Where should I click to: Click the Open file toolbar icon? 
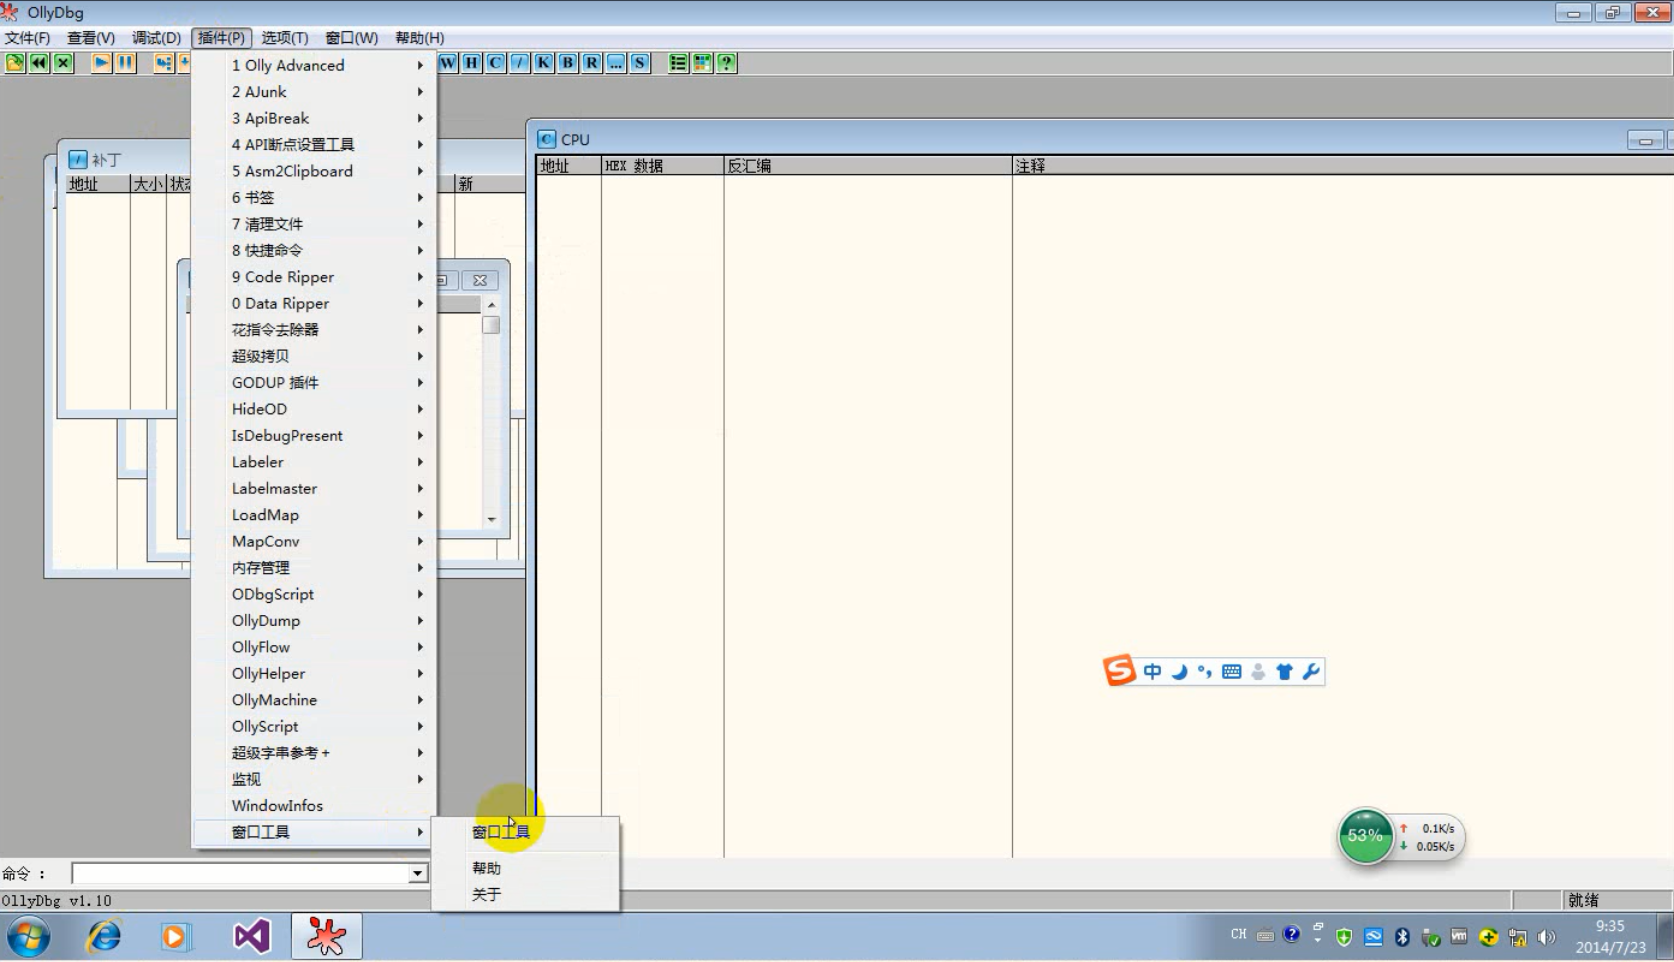15,63
